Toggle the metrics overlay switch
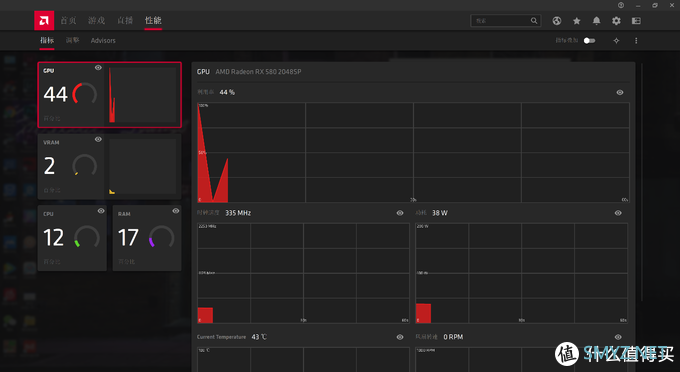Screen dimensions: 680x372 coord(589,40)
